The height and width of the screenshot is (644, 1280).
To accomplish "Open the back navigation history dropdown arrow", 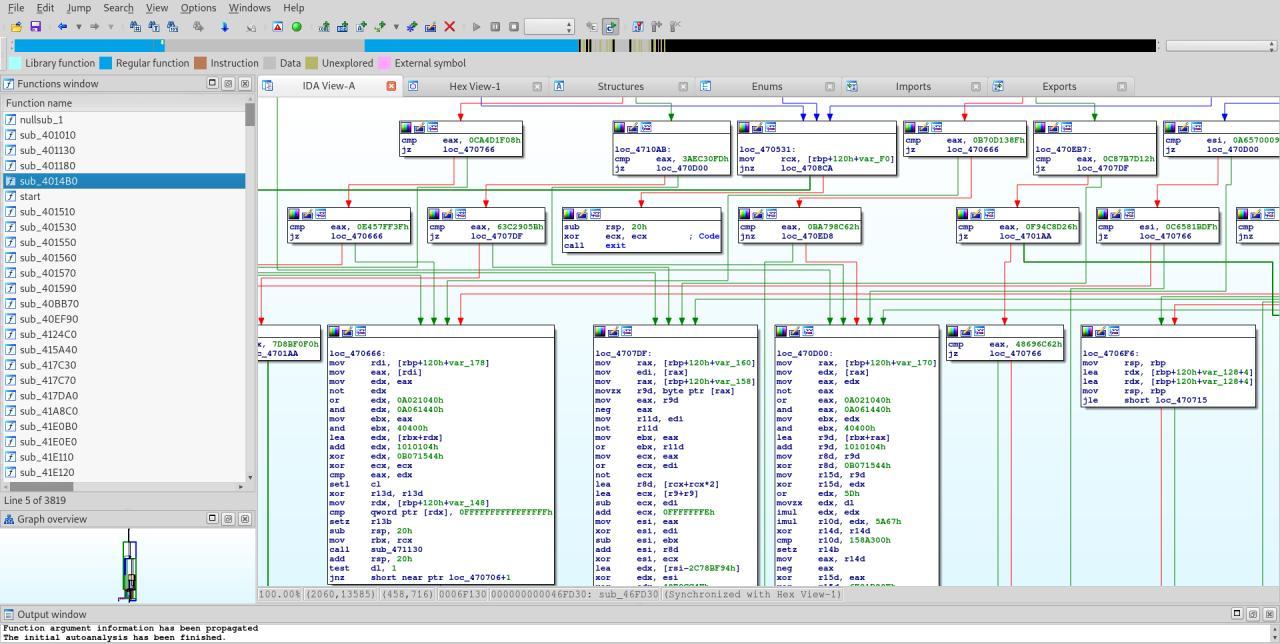I will pos(78,25).
